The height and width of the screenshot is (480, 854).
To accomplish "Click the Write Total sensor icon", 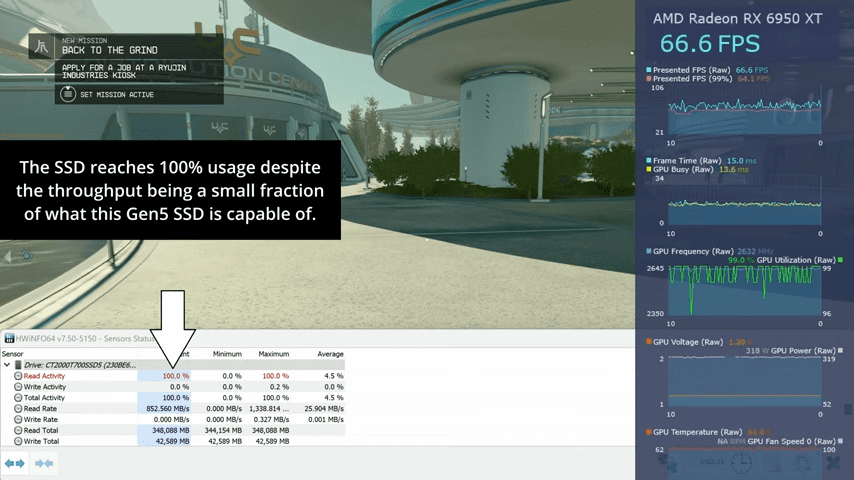I will (x=18, y=441).
